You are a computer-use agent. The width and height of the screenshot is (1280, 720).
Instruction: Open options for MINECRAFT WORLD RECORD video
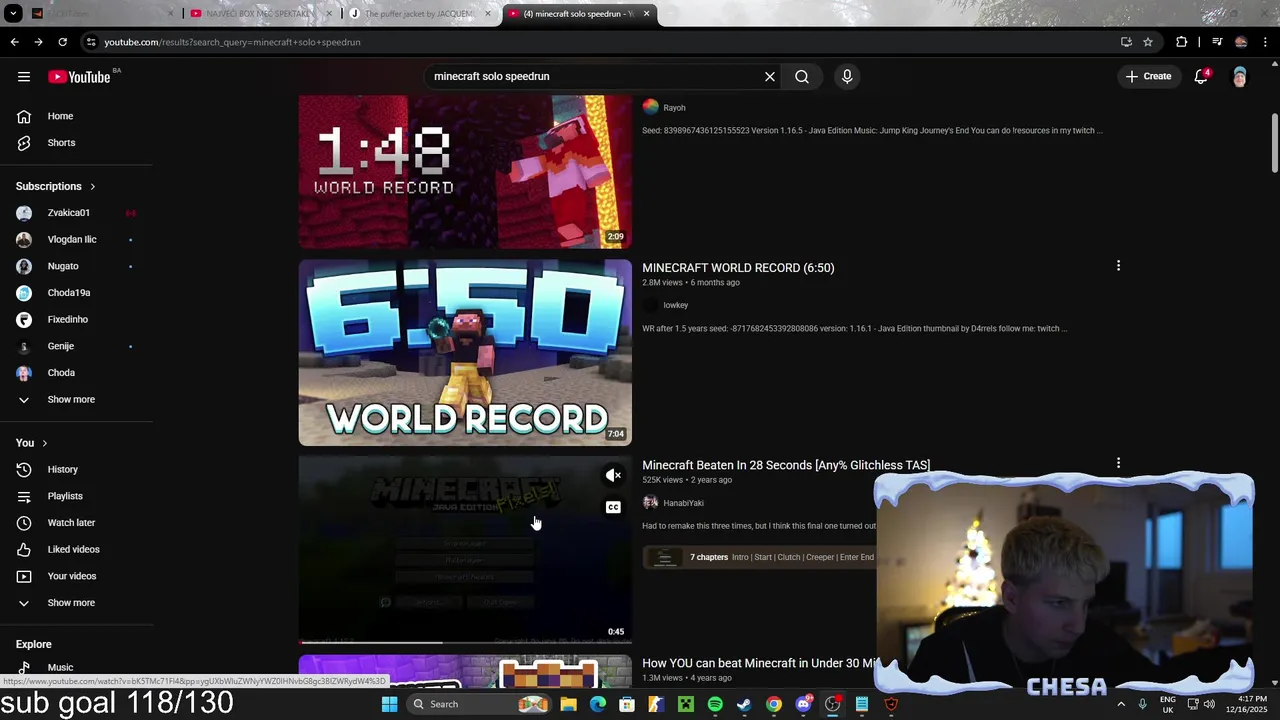point(1118,266)
